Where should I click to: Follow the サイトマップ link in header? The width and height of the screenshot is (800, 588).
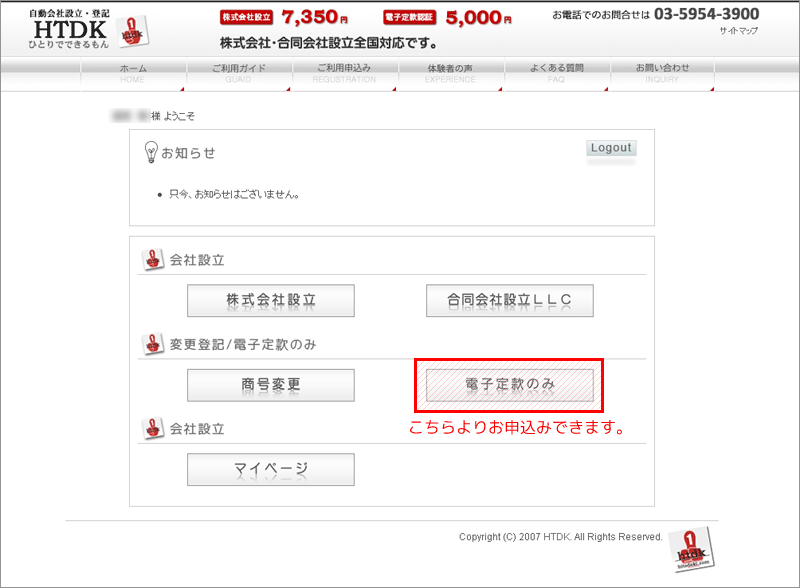coord(738,32)
